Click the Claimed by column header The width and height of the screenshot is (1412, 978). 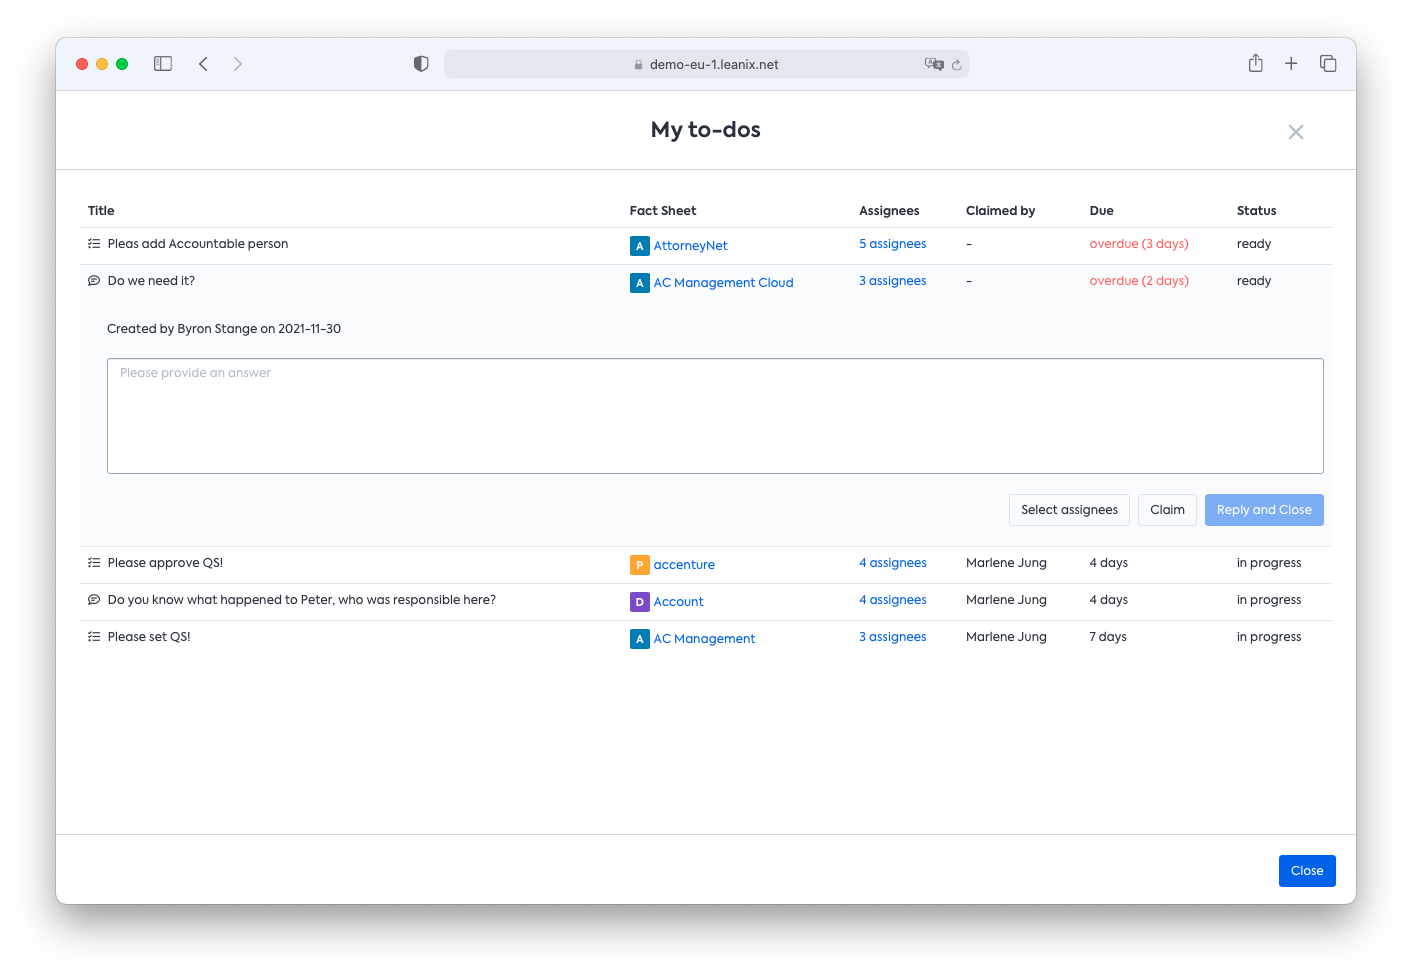(x=1000, y=211)
